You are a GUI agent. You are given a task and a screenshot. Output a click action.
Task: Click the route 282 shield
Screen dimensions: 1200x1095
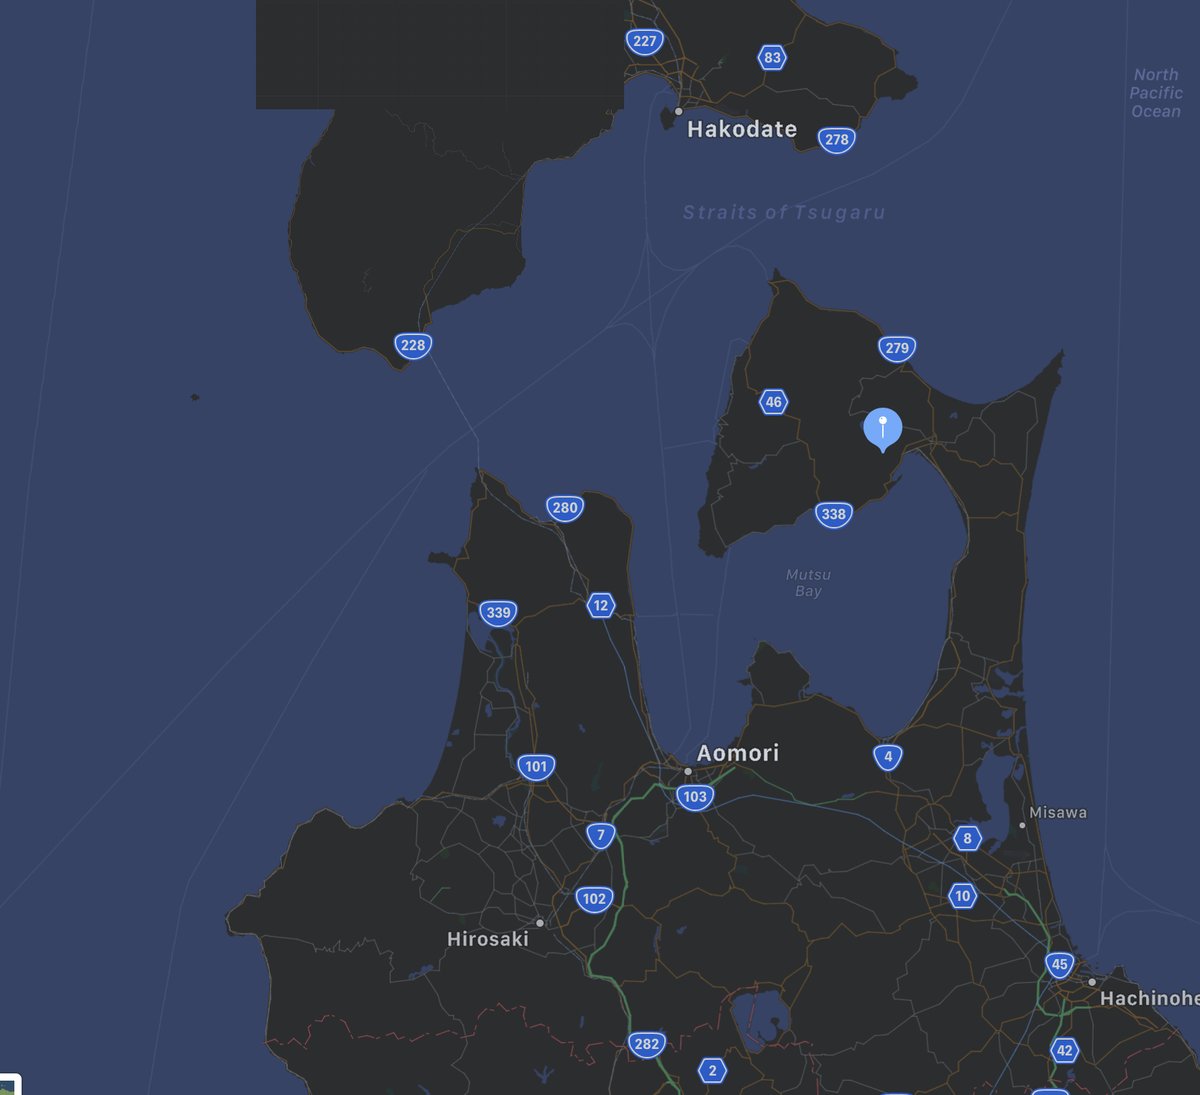click(x=647, y=1044)
